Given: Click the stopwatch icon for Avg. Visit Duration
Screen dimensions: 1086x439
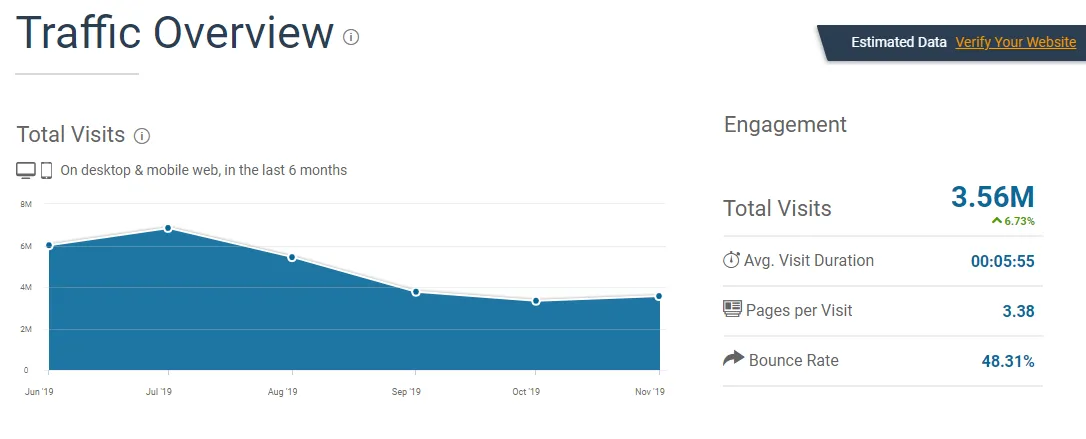Looking at the screenshot, I should [731, 260].
